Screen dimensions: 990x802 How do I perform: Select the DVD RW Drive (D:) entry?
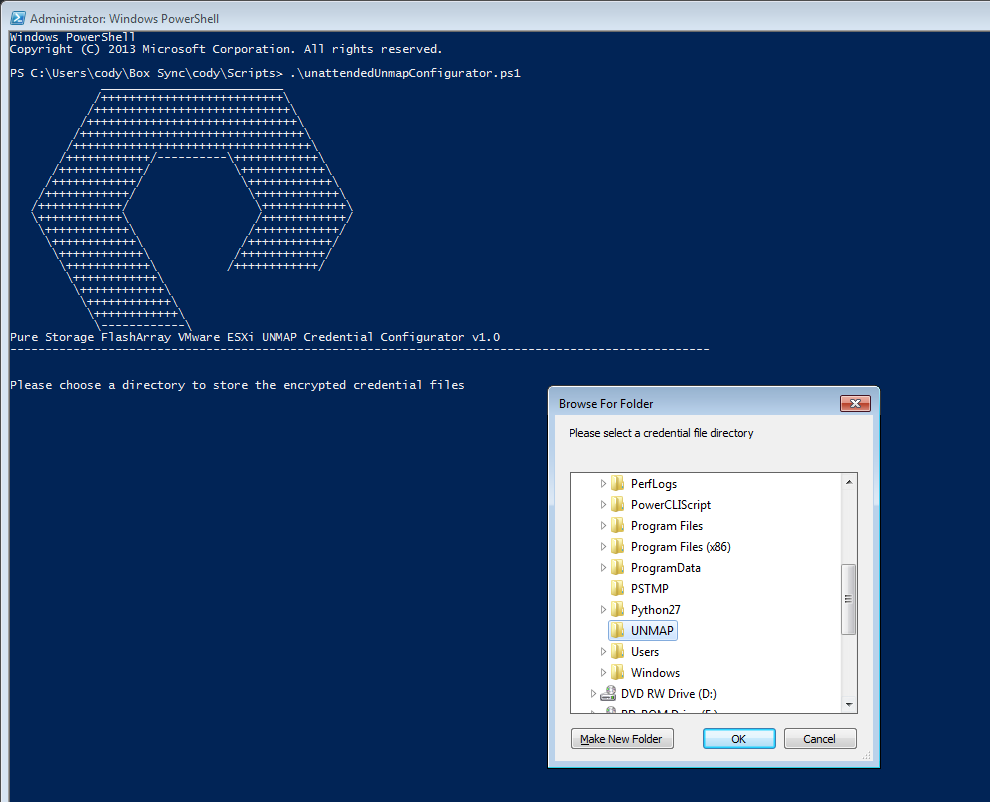[x=669, y=693]
